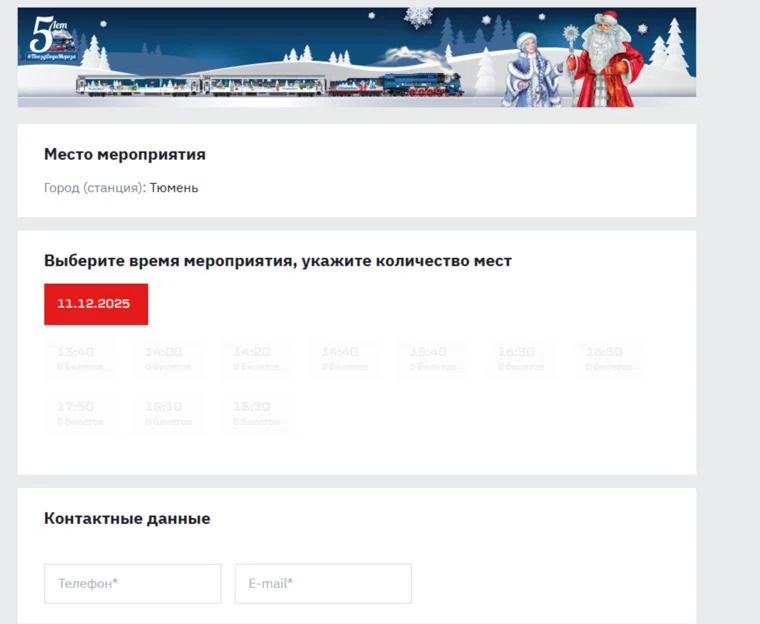Click the Snegurochka figure in banner

532,69
